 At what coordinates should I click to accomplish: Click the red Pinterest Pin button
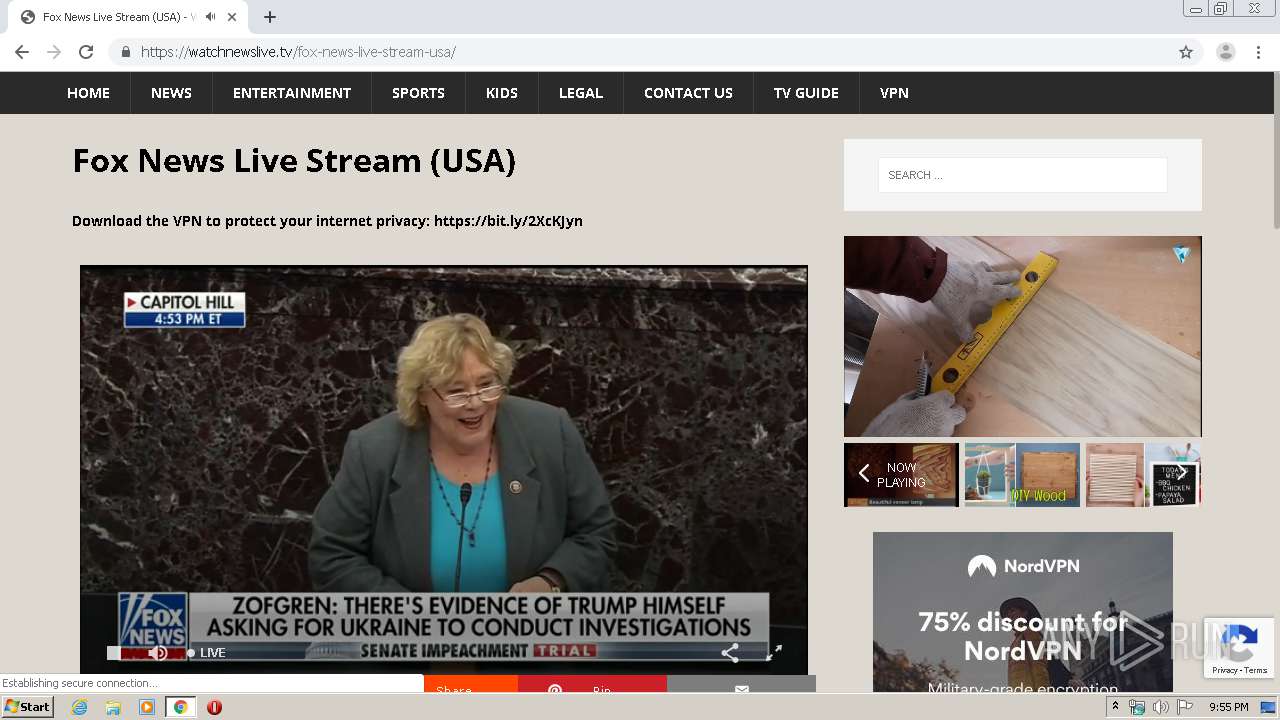592,684
